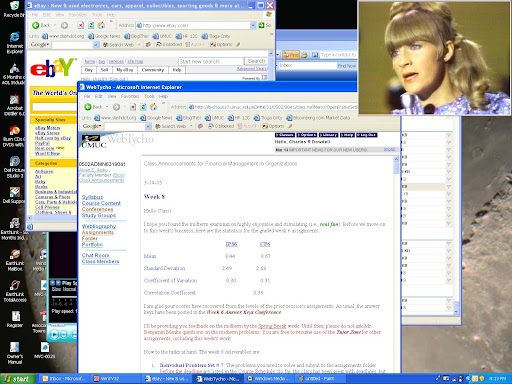The width and height of the screenshot is (512, 384).
Task: Click Community tab on eBay page
Action: [153, 70]
